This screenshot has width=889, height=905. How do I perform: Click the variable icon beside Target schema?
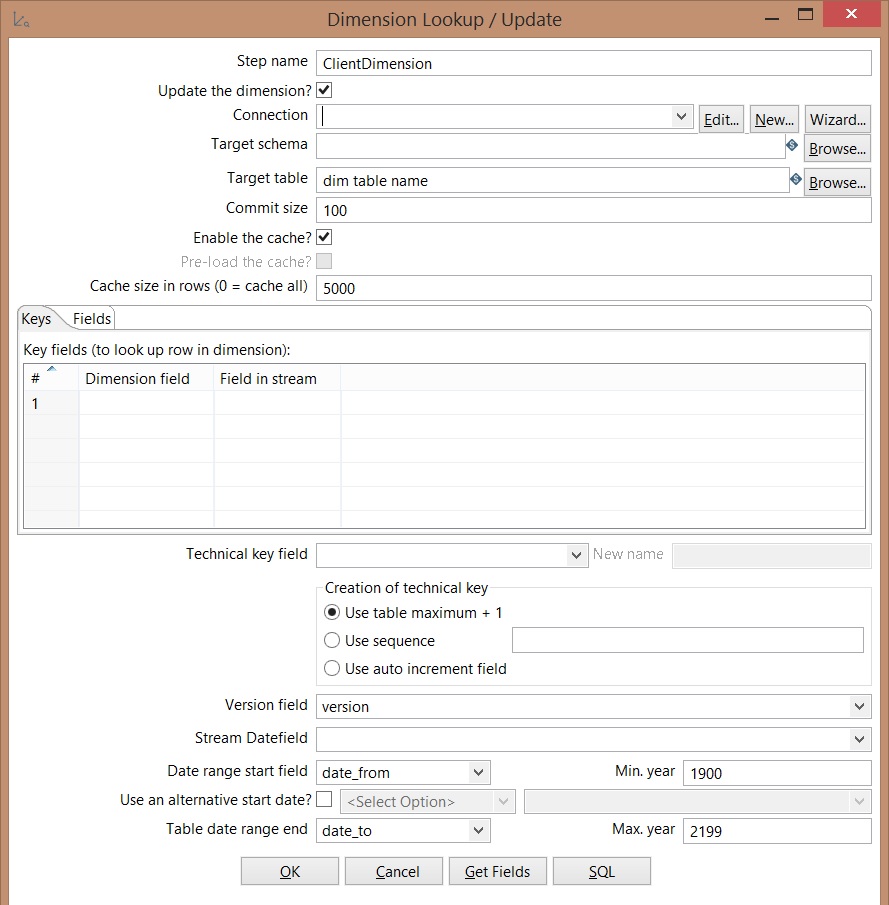click(792, 146)
